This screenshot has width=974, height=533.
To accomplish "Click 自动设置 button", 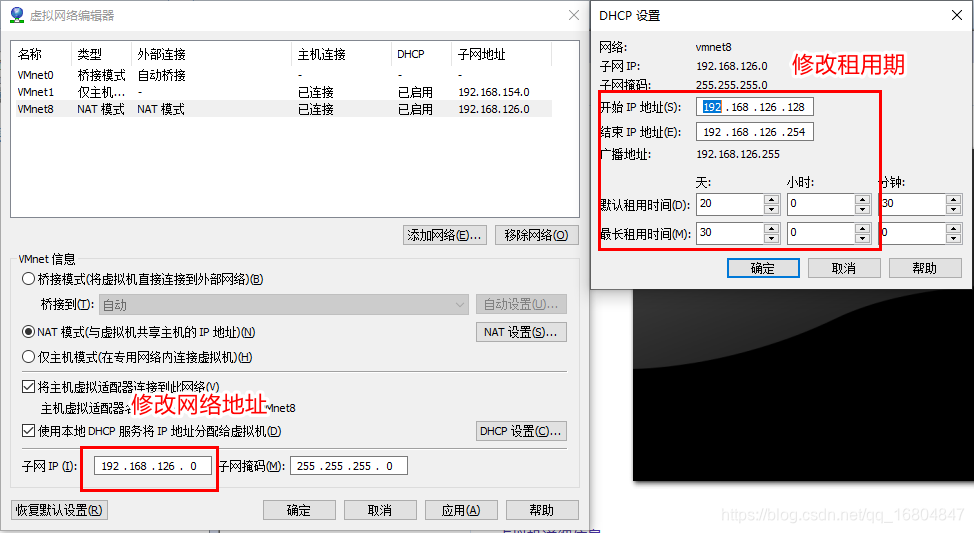I will point(521,304).
